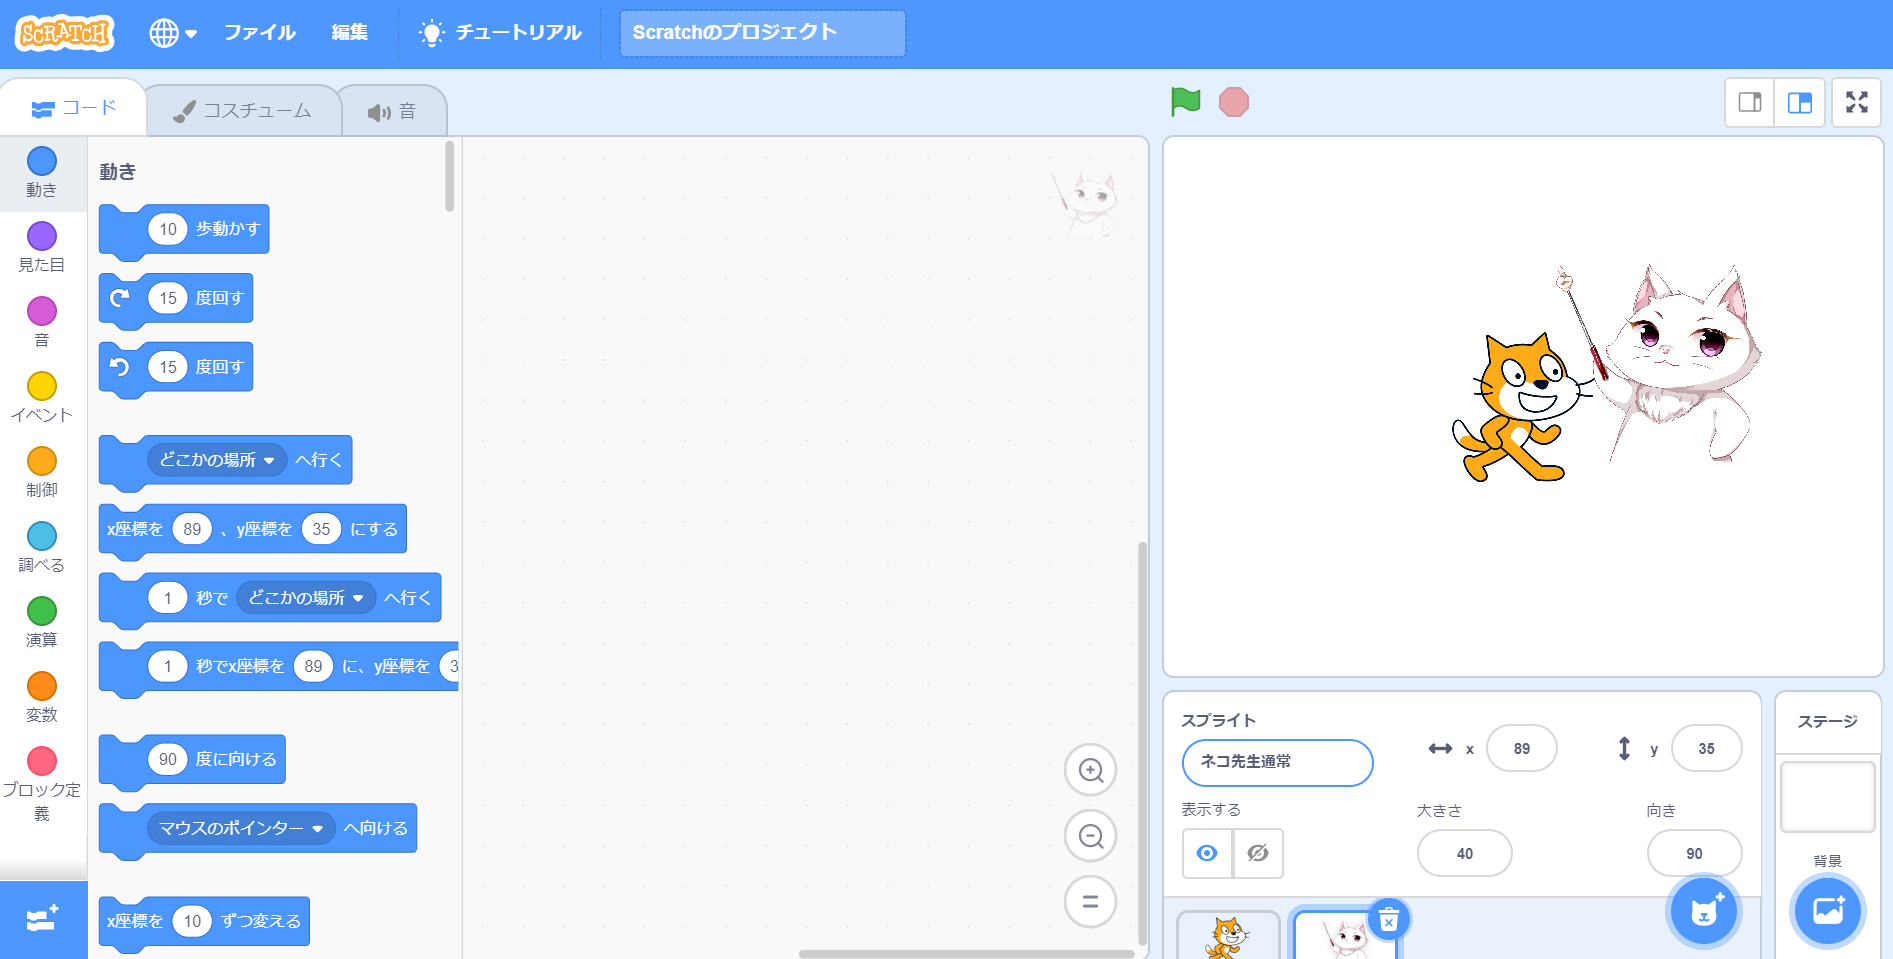Hide the sprite using crossed-eye icon
Image resolution: width=1893 pixels, height=959 pixels.
pyautogui.click(x=1258, y=853)
